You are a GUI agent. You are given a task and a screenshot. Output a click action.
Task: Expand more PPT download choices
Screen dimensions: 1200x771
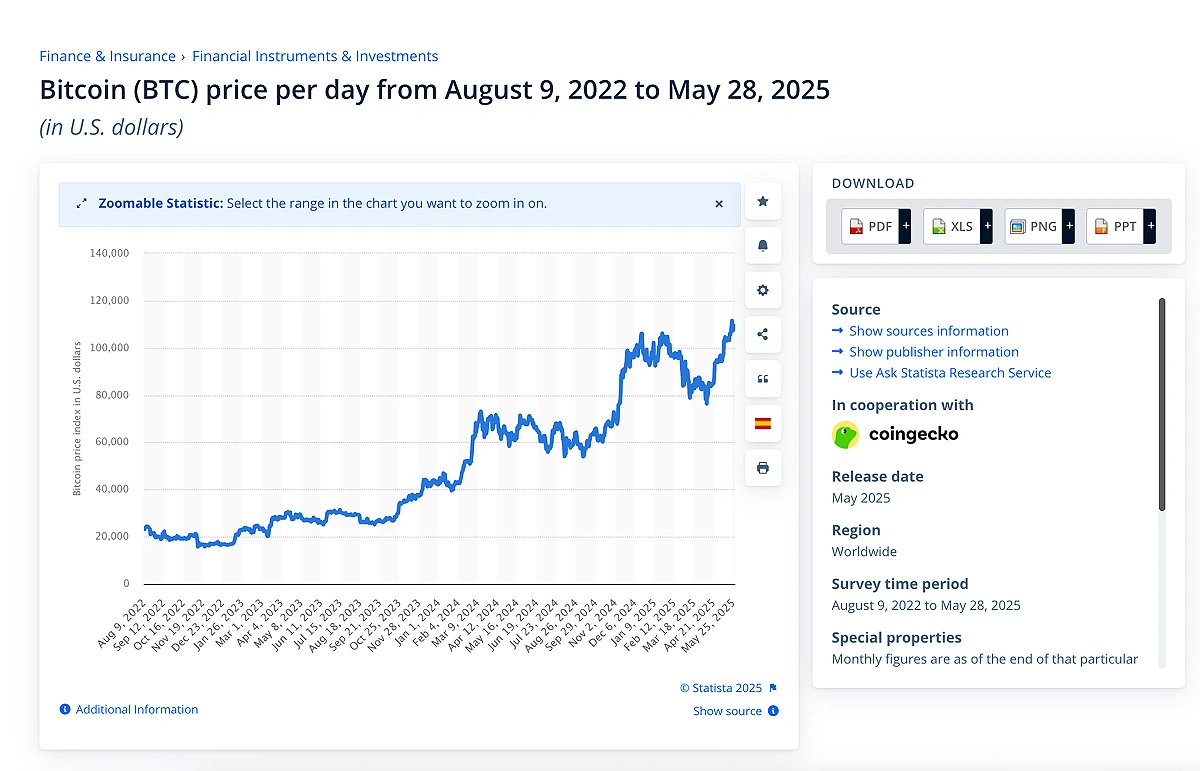(1150, 226)
